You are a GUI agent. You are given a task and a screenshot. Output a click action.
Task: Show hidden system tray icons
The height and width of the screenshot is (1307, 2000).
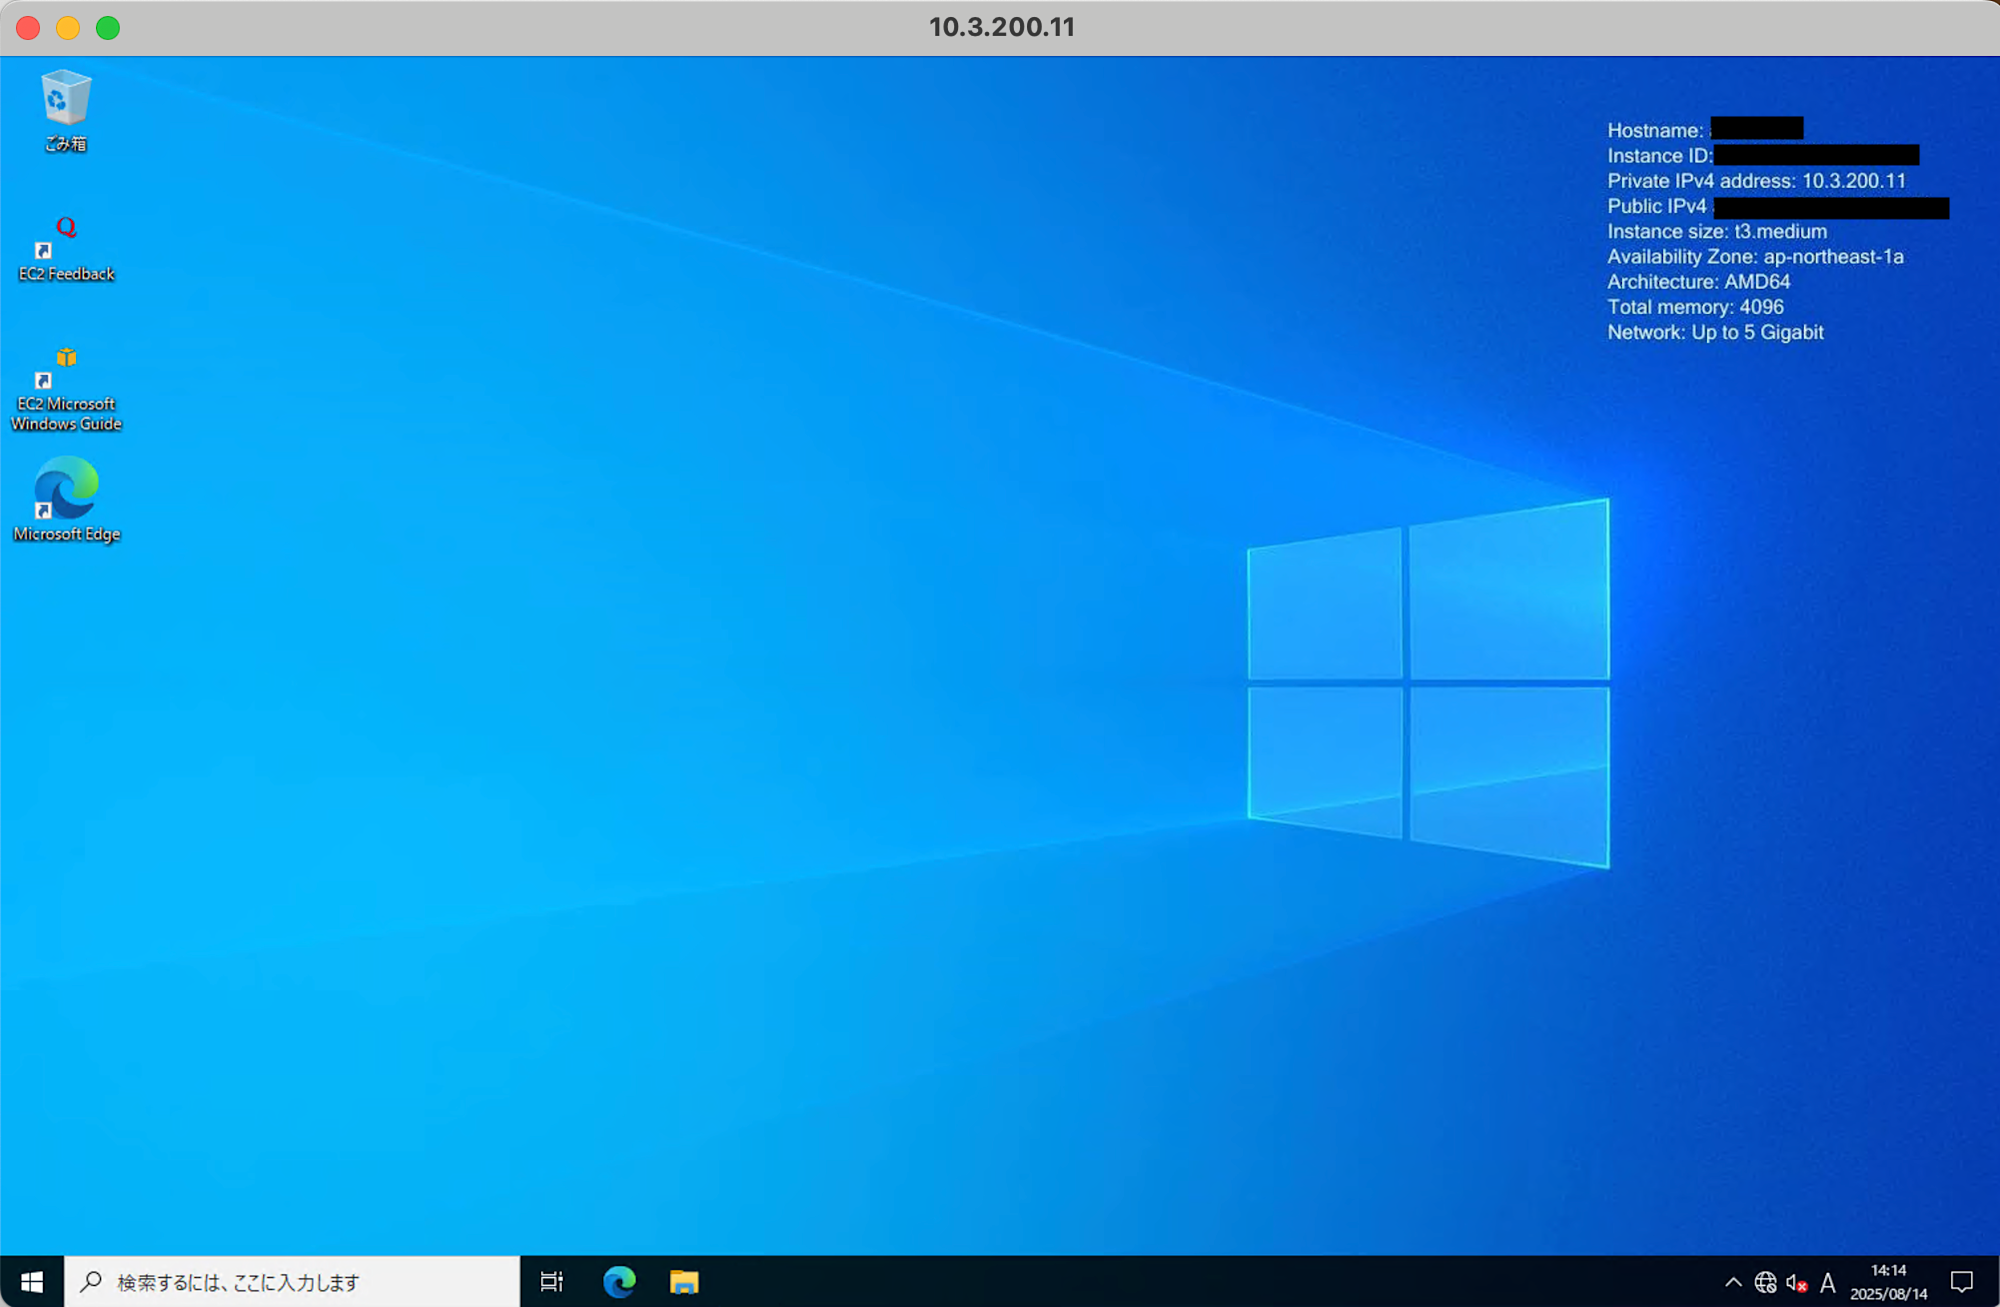(1733, 1282)
